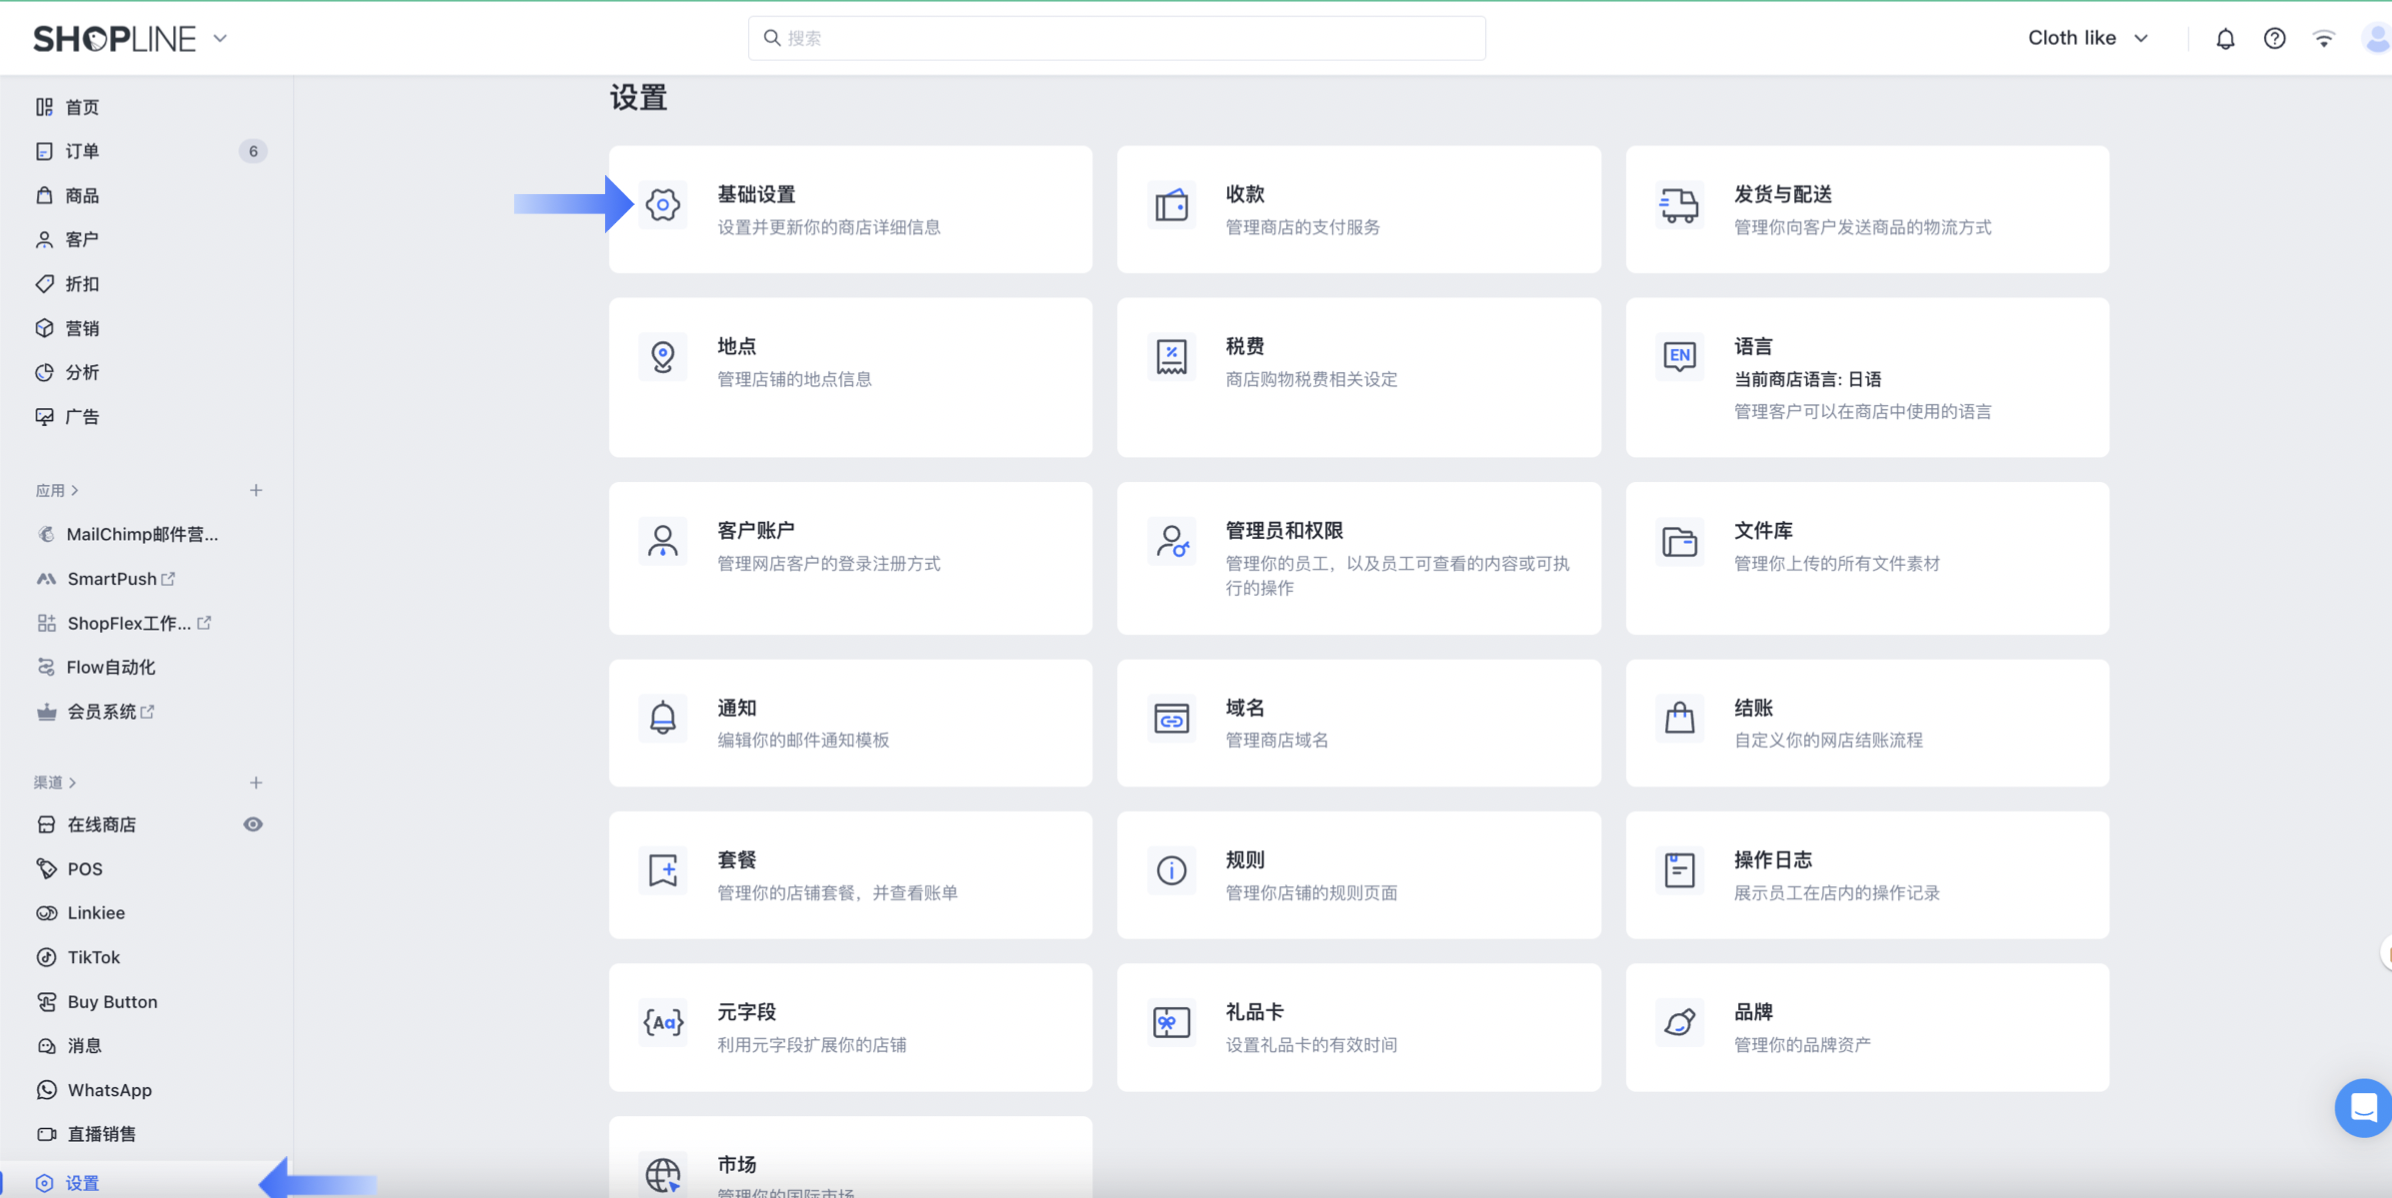Screen dimensions: 2392x1198
Task: Open the SHOPLINE logo dropdown arrow
Action: [220, 38]
